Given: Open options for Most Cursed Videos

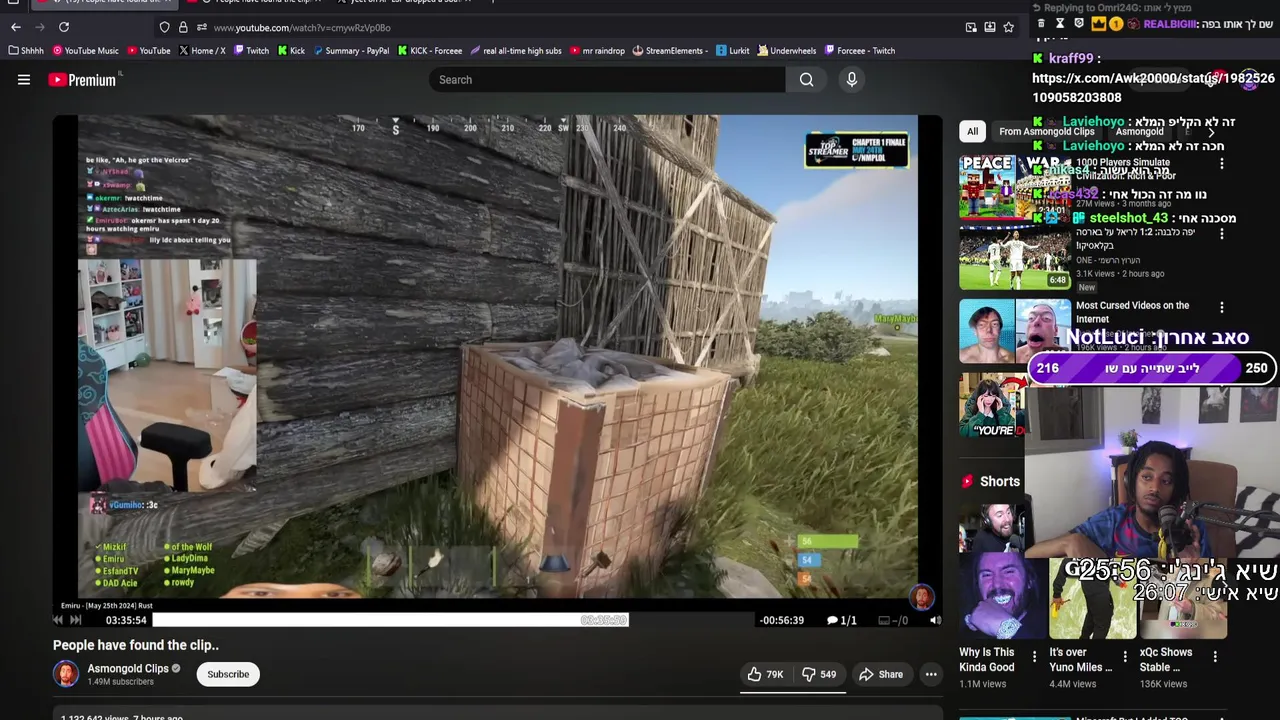Looking at the screenshot, I should [1221, 307].
